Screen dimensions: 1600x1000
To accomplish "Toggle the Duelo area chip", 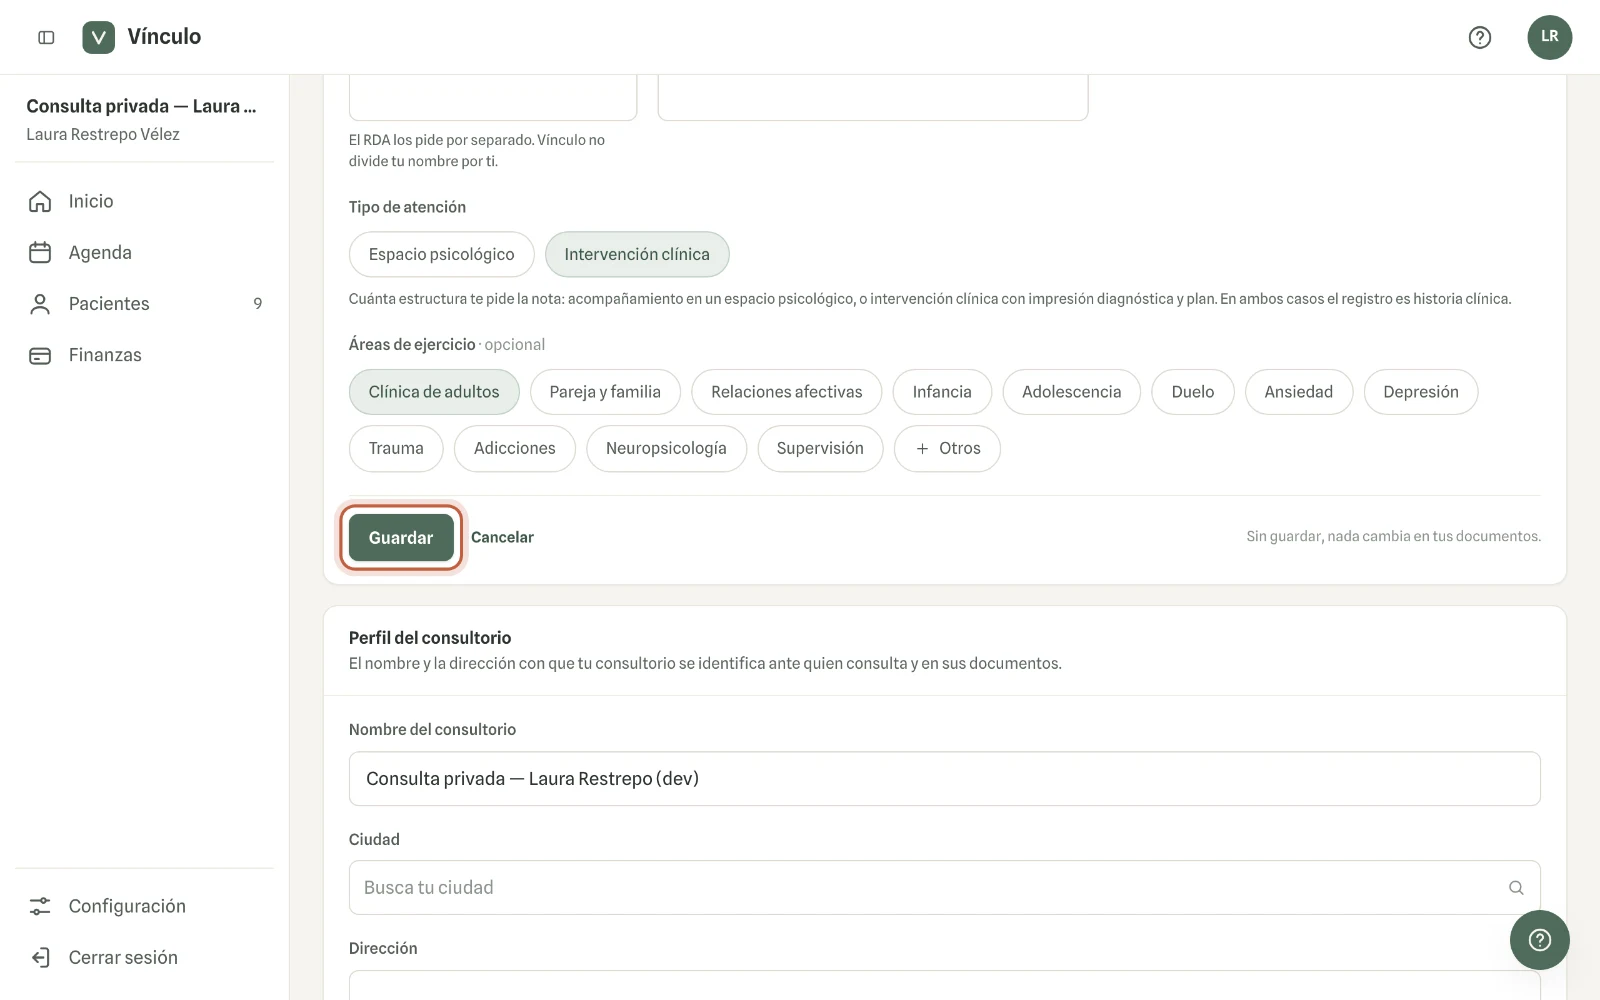I will pos(1193,392).
